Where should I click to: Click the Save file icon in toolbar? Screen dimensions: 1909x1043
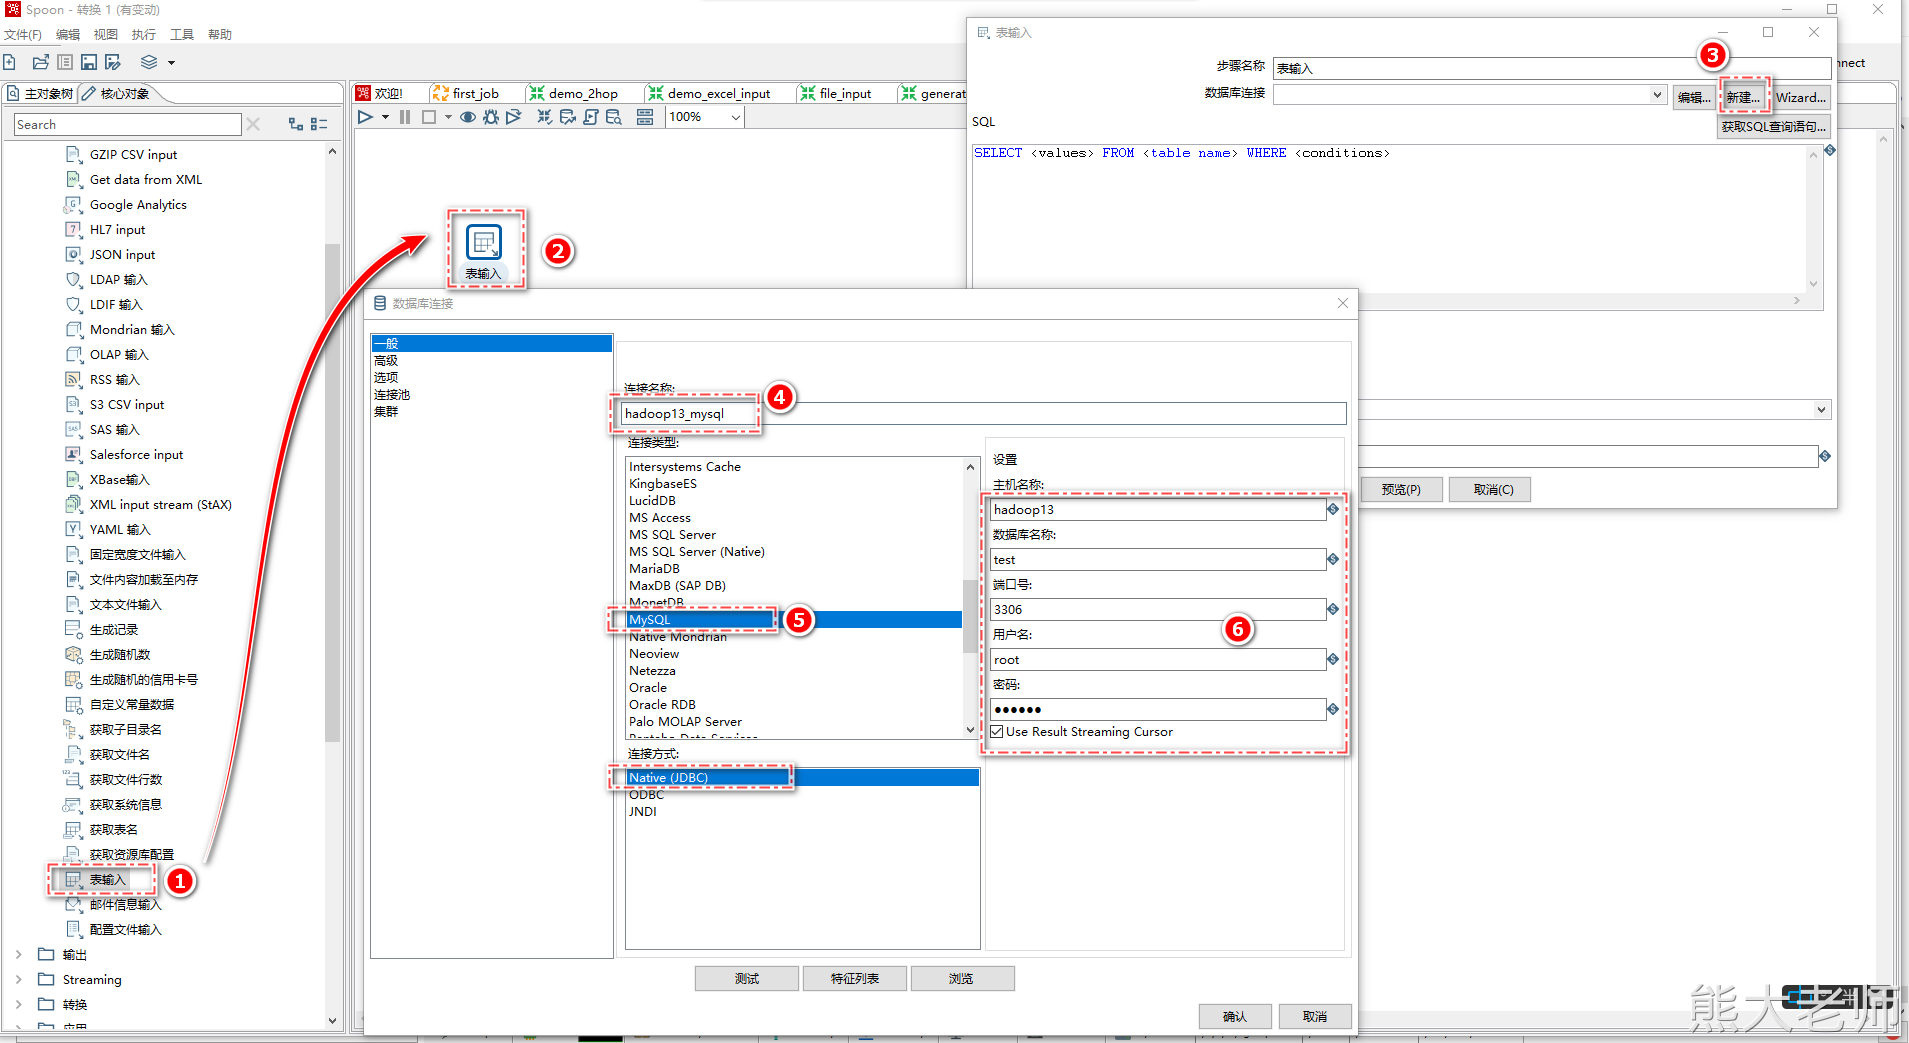click(x=89, y=62)
